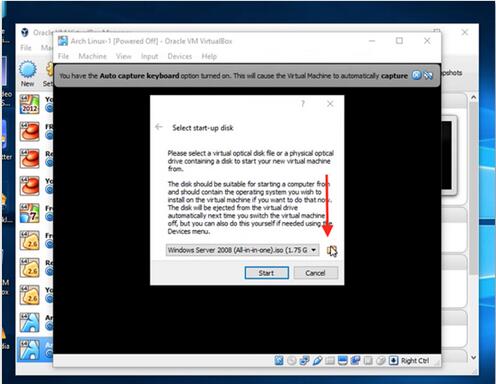The width and height of the screenshot is (496, 384).
Task: Select the 2012 VM icon in the Manager list
Action: pyautogui.click(x=29, y=104)
